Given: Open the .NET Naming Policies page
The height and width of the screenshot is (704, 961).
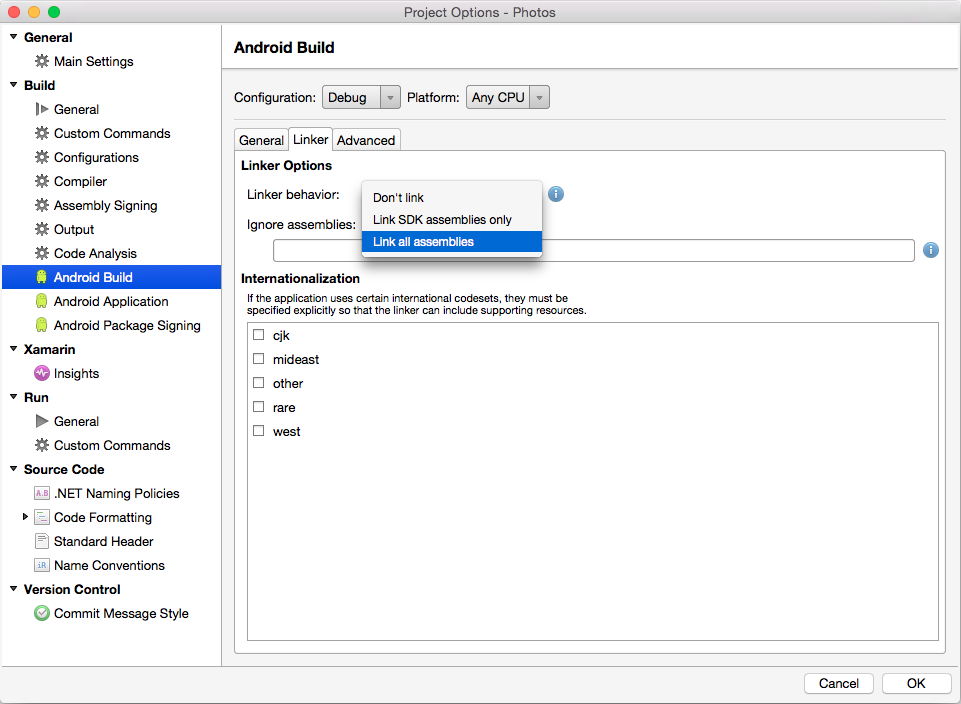Looking at the screenshot, I should (116, 493).
